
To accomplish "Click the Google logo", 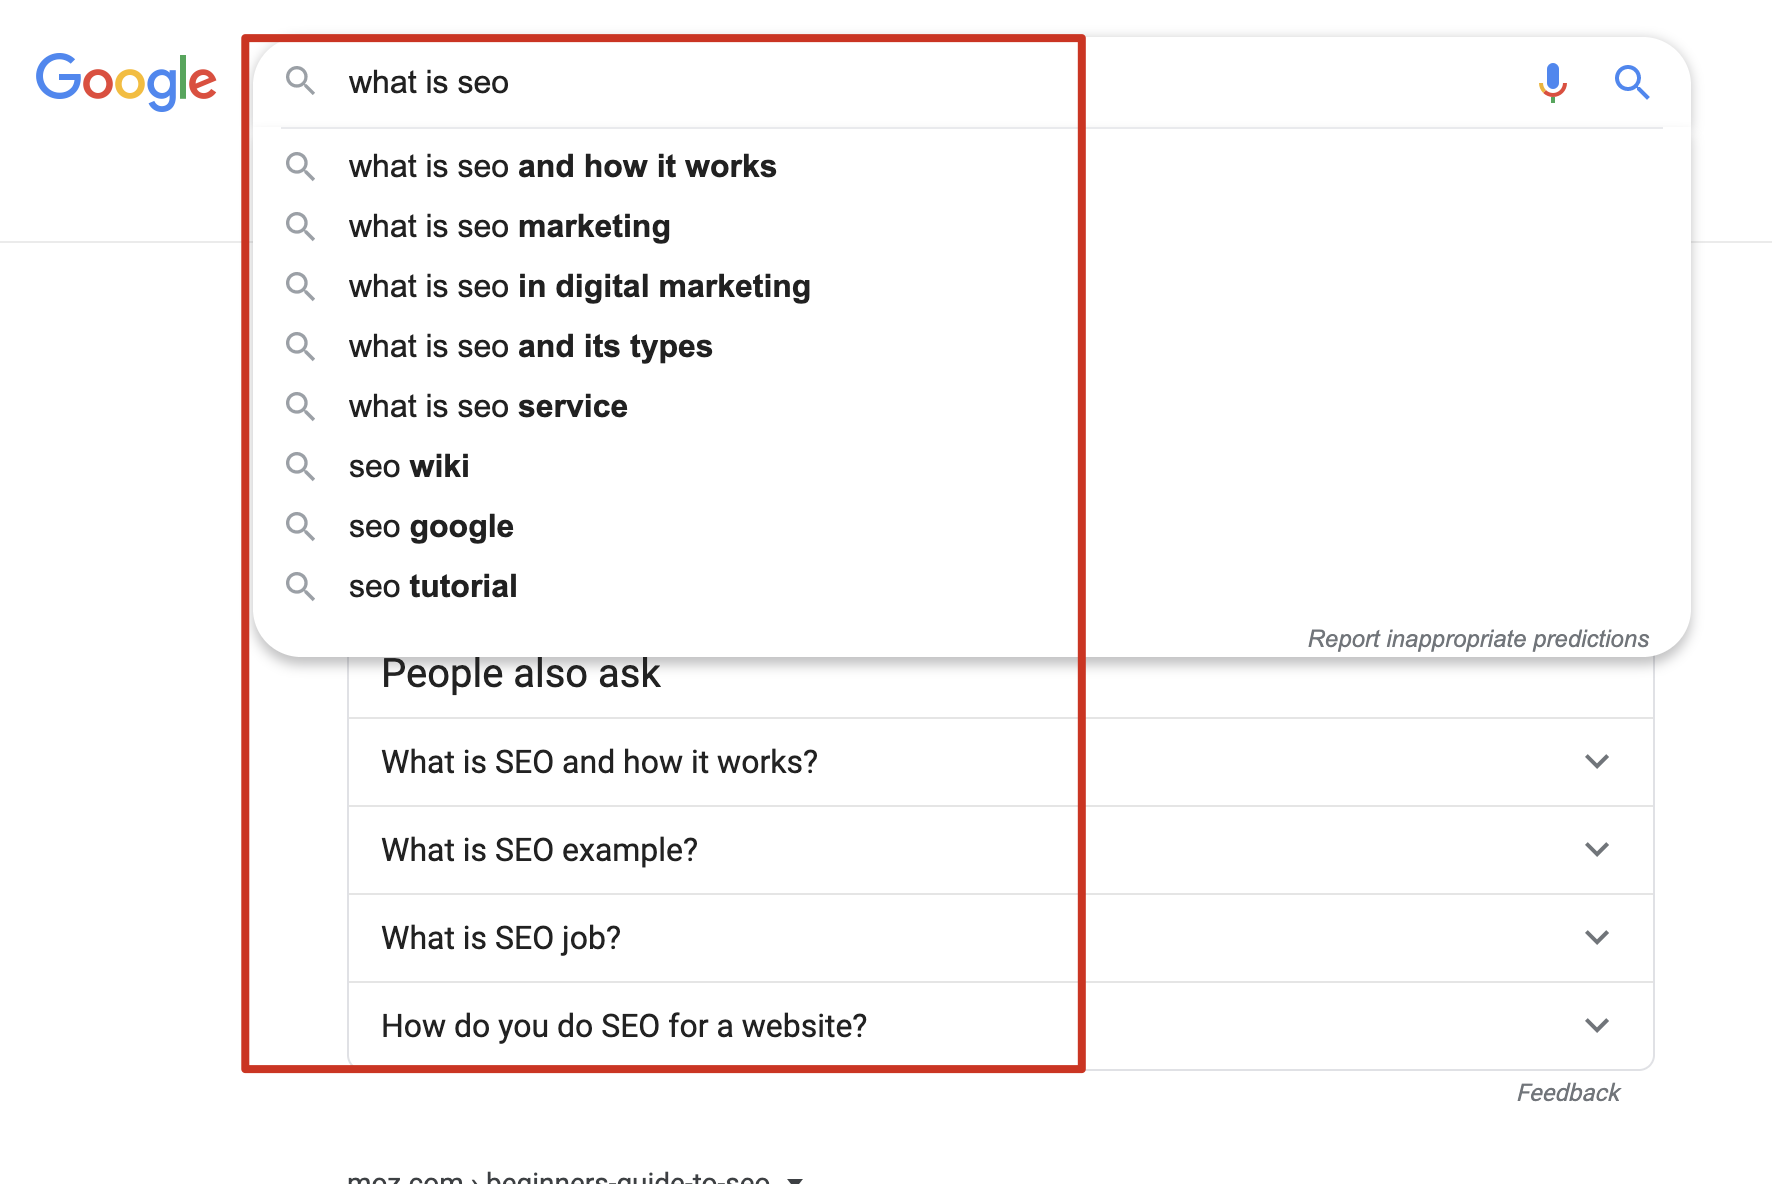I will pyautogui.click(x=126, y=81).
